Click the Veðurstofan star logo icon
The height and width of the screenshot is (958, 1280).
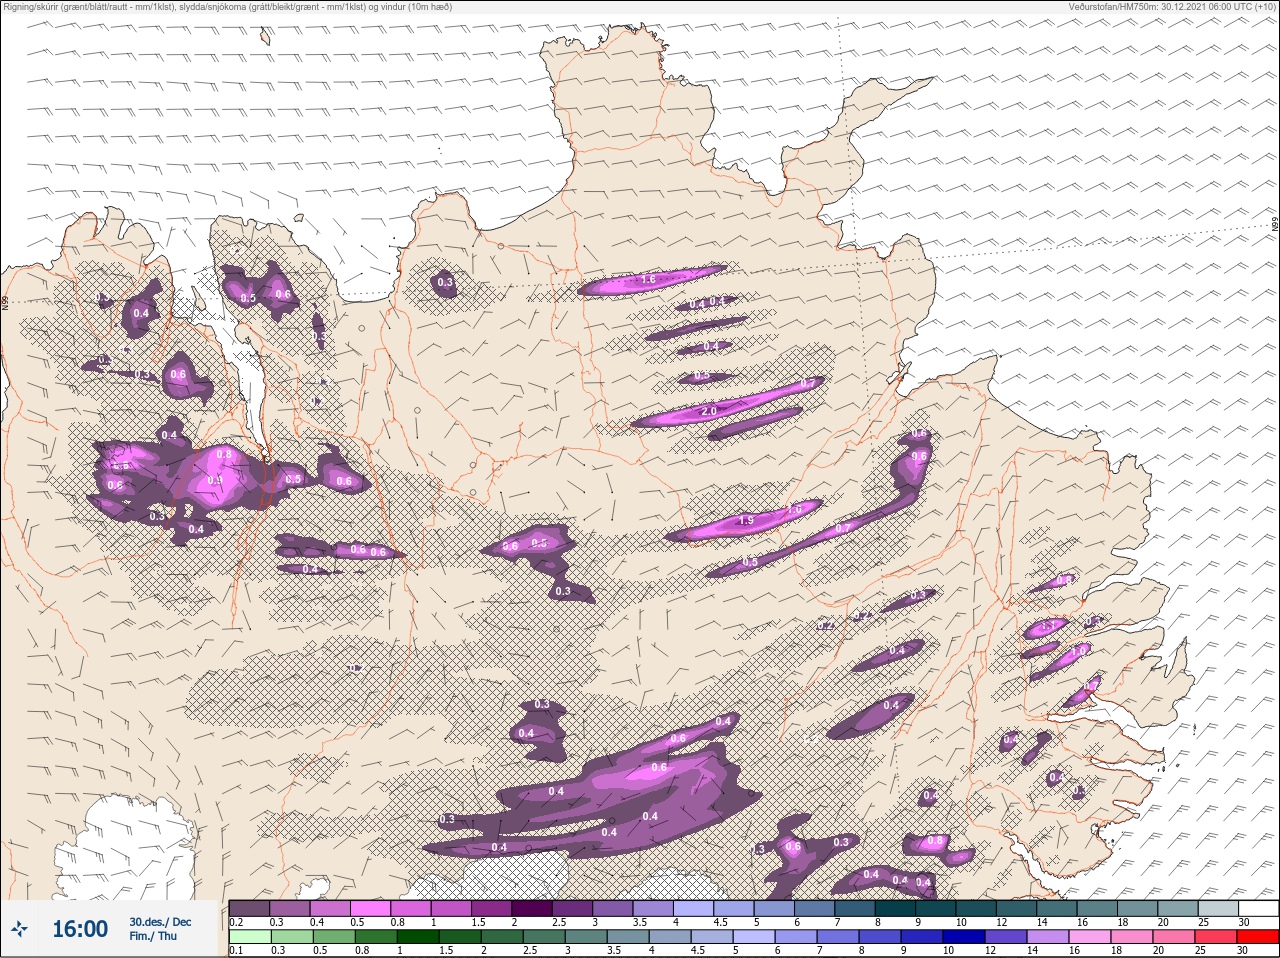(x=21, y=929)
